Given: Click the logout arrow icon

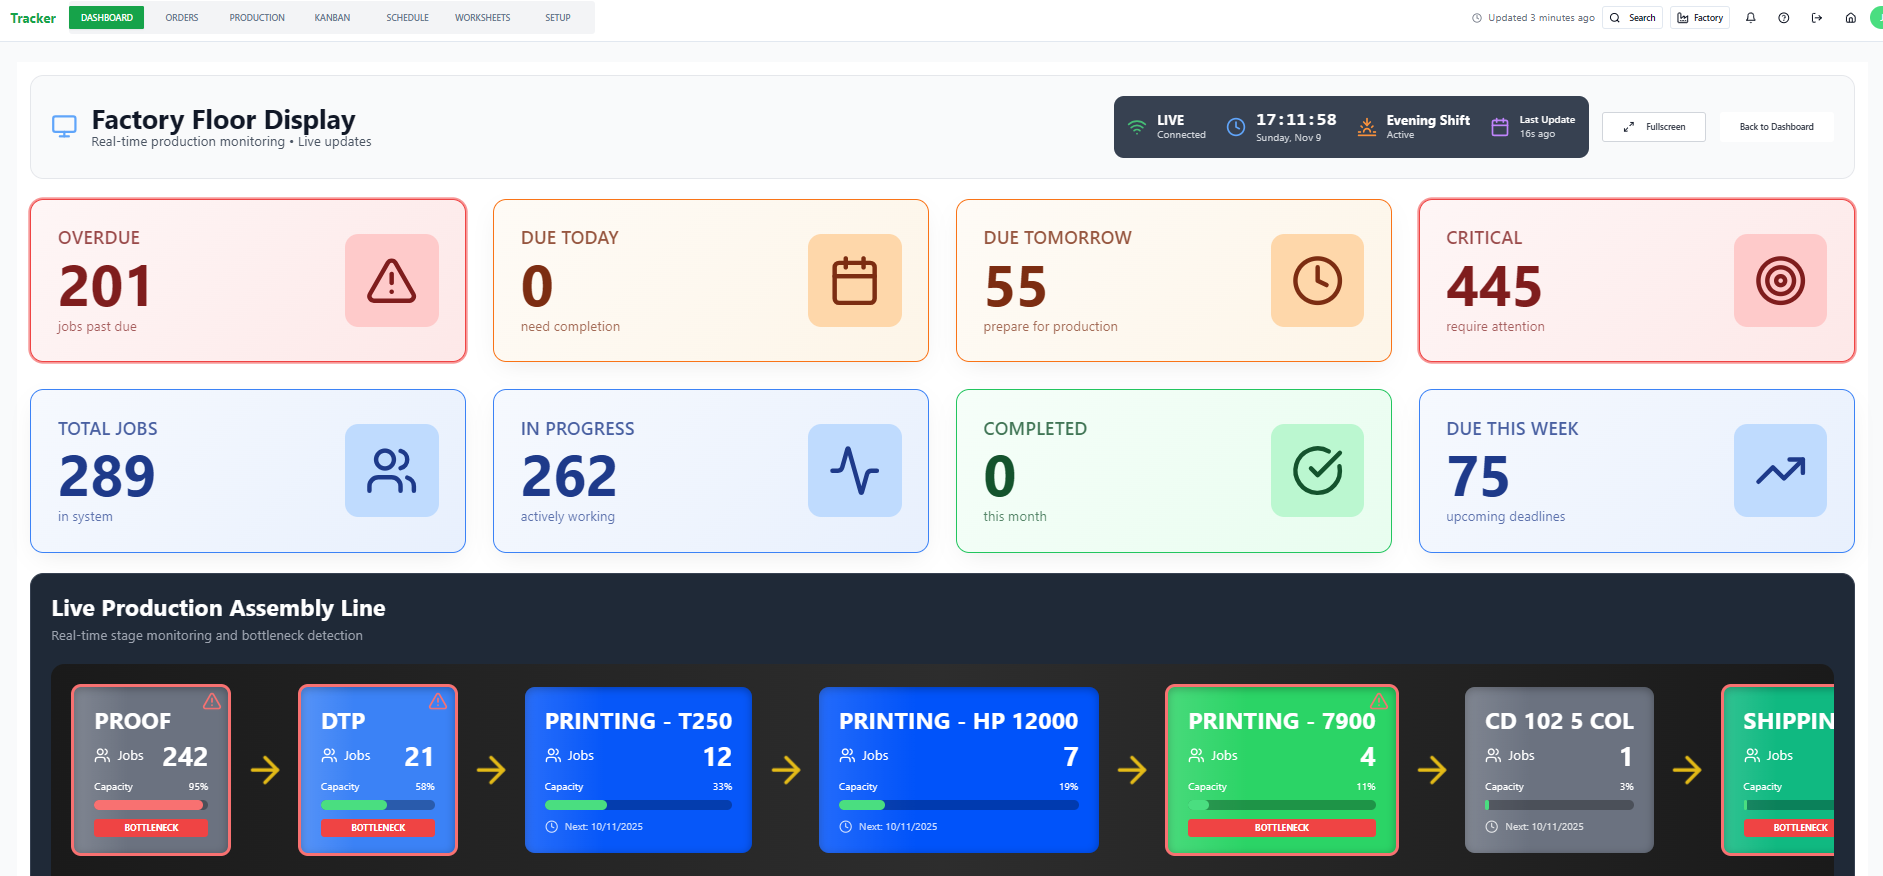Looking at the screenshot, I should tap(1817, 18).
